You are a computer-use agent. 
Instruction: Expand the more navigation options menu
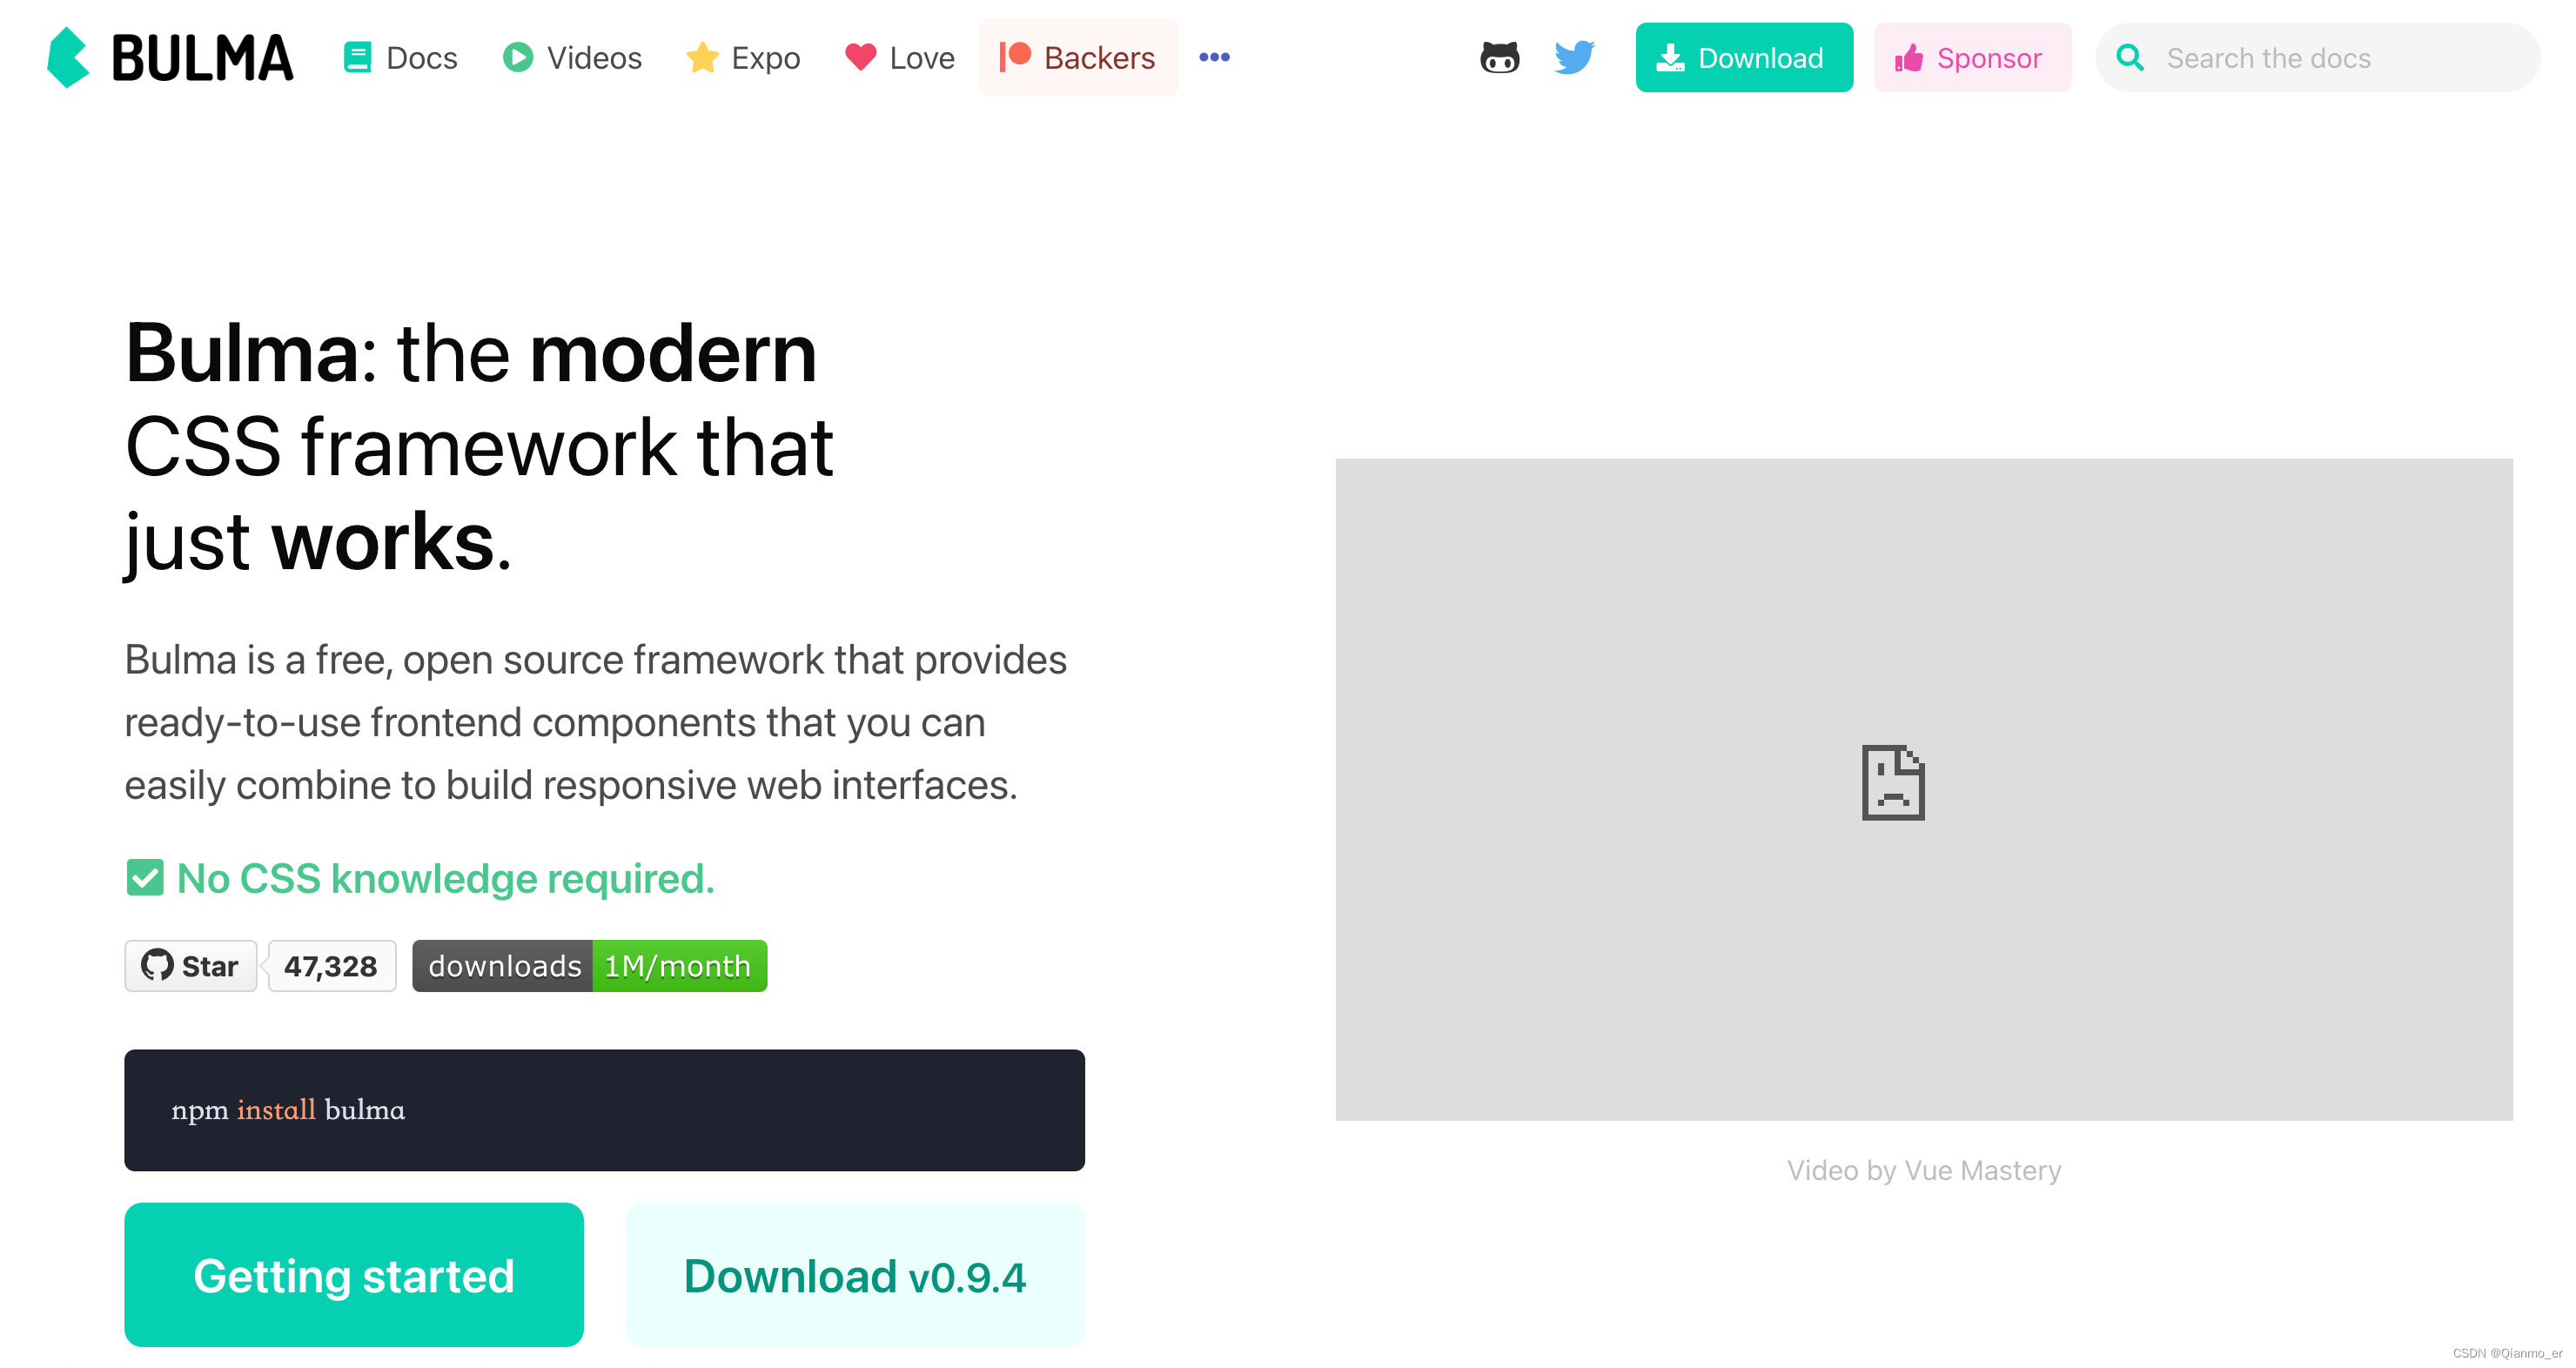1215,57
